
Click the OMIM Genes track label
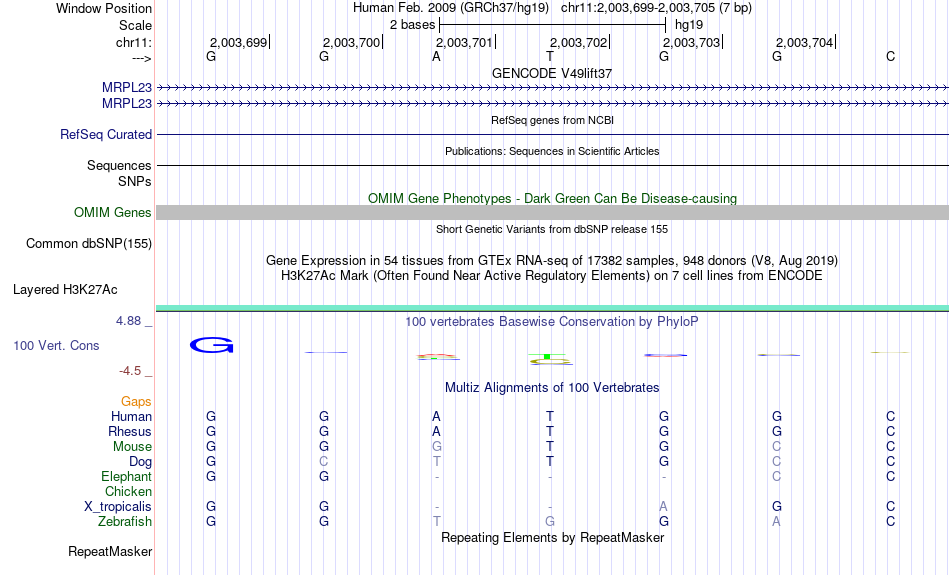click(113, 213)
